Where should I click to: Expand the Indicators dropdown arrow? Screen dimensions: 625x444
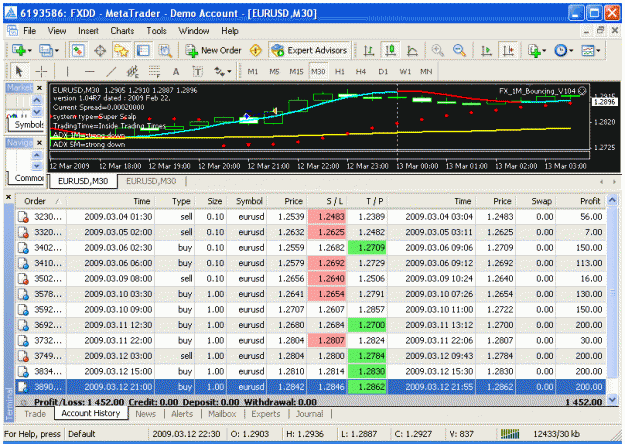[544, 51]
